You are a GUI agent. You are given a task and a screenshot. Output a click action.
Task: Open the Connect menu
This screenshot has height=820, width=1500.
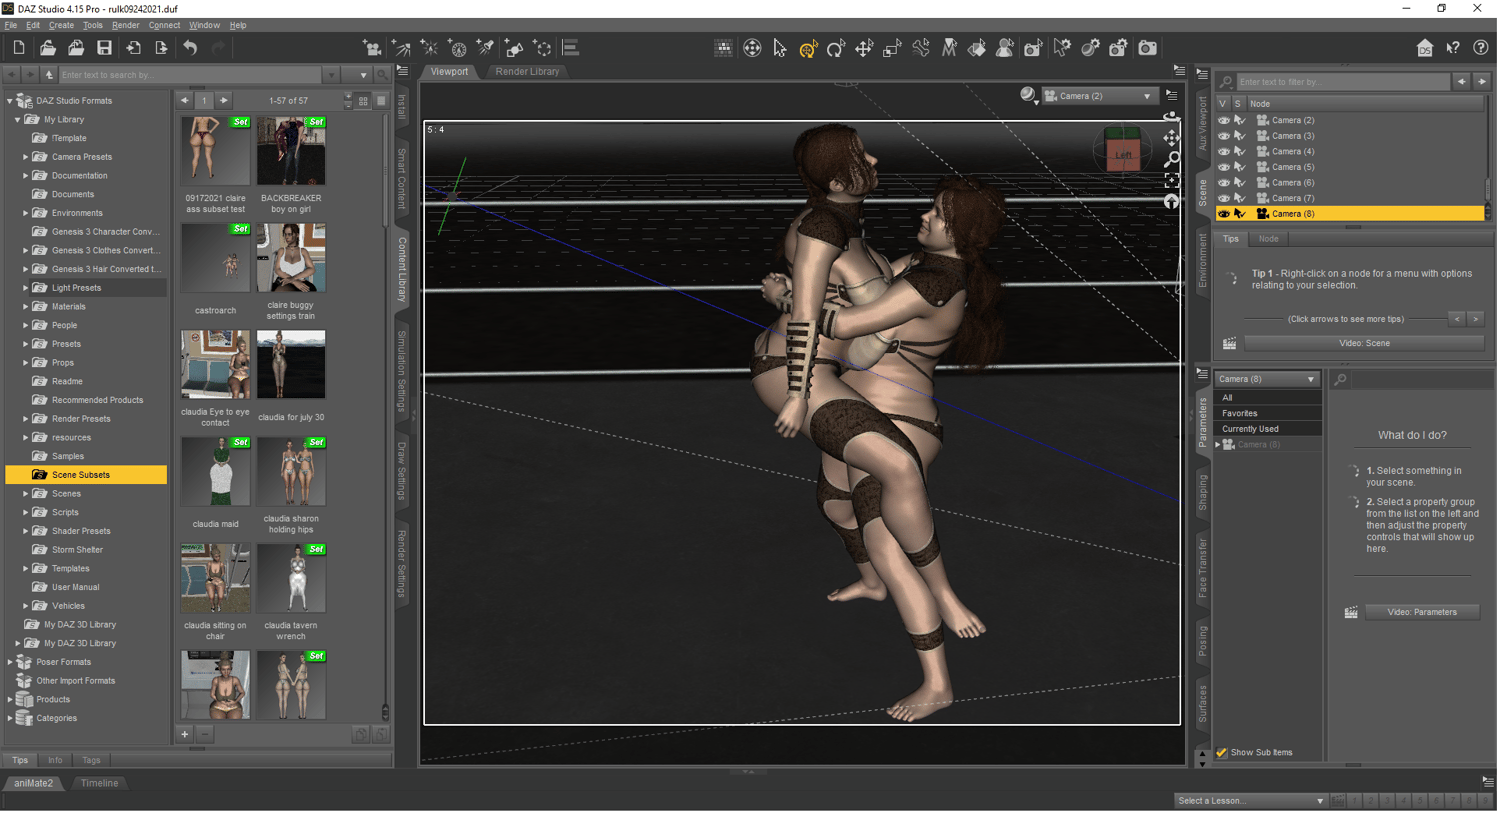coord(164,25)
